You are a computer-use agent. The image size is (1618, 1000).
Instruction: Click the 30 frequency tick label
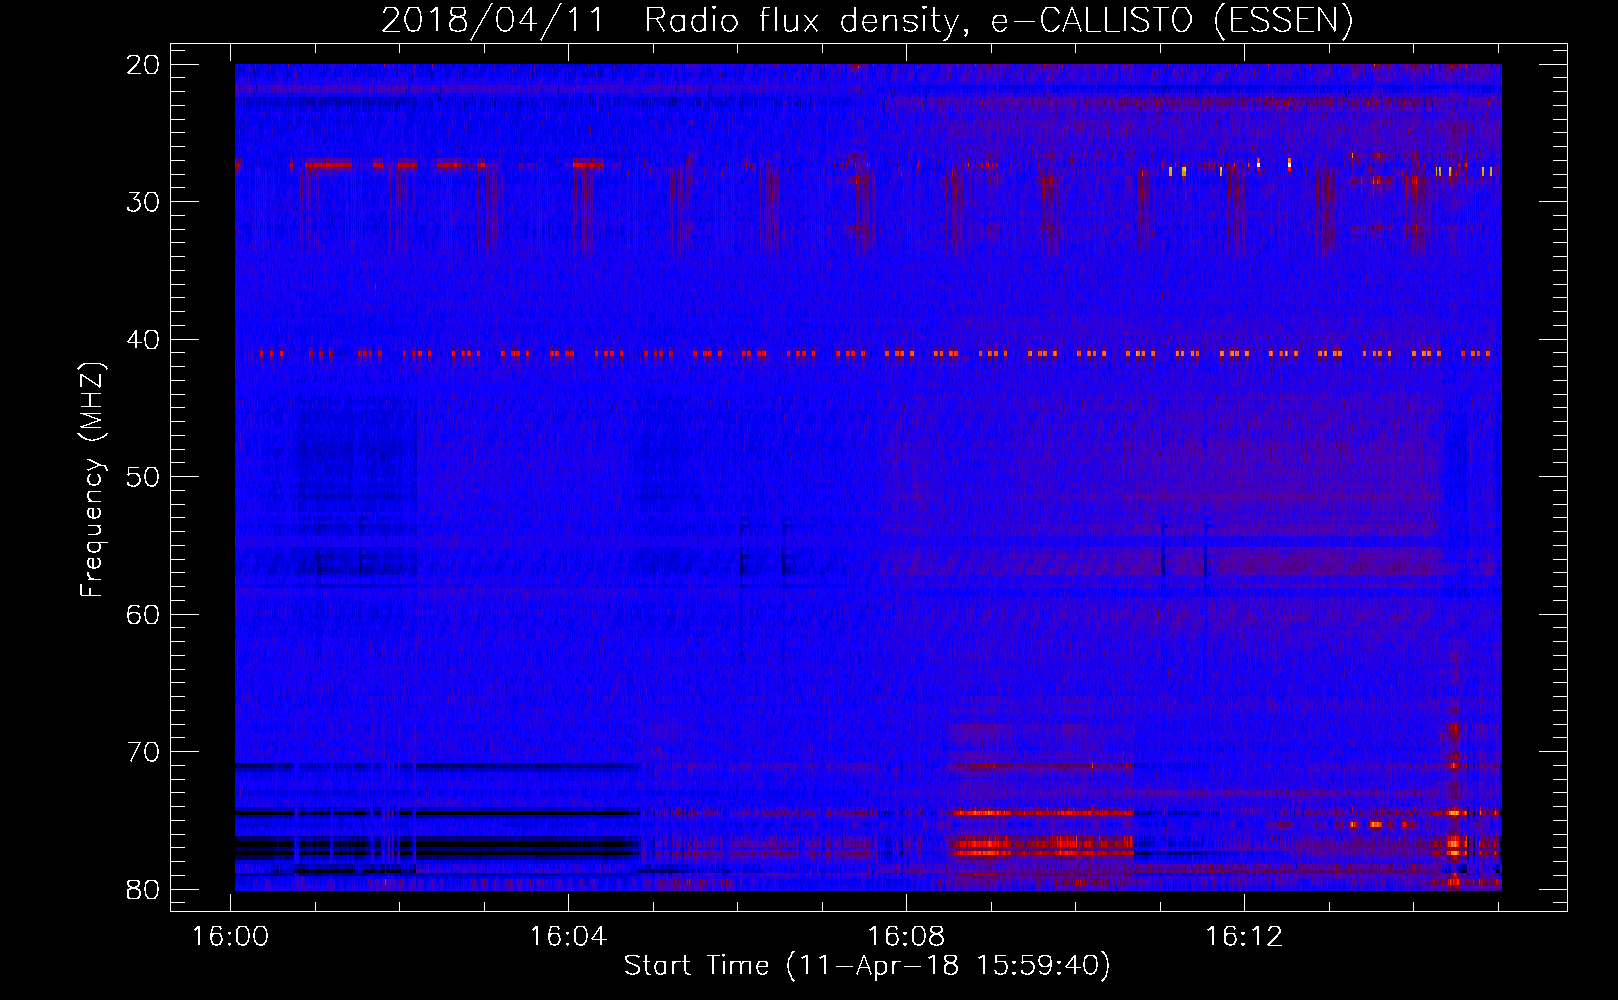[x=144, y=203]
